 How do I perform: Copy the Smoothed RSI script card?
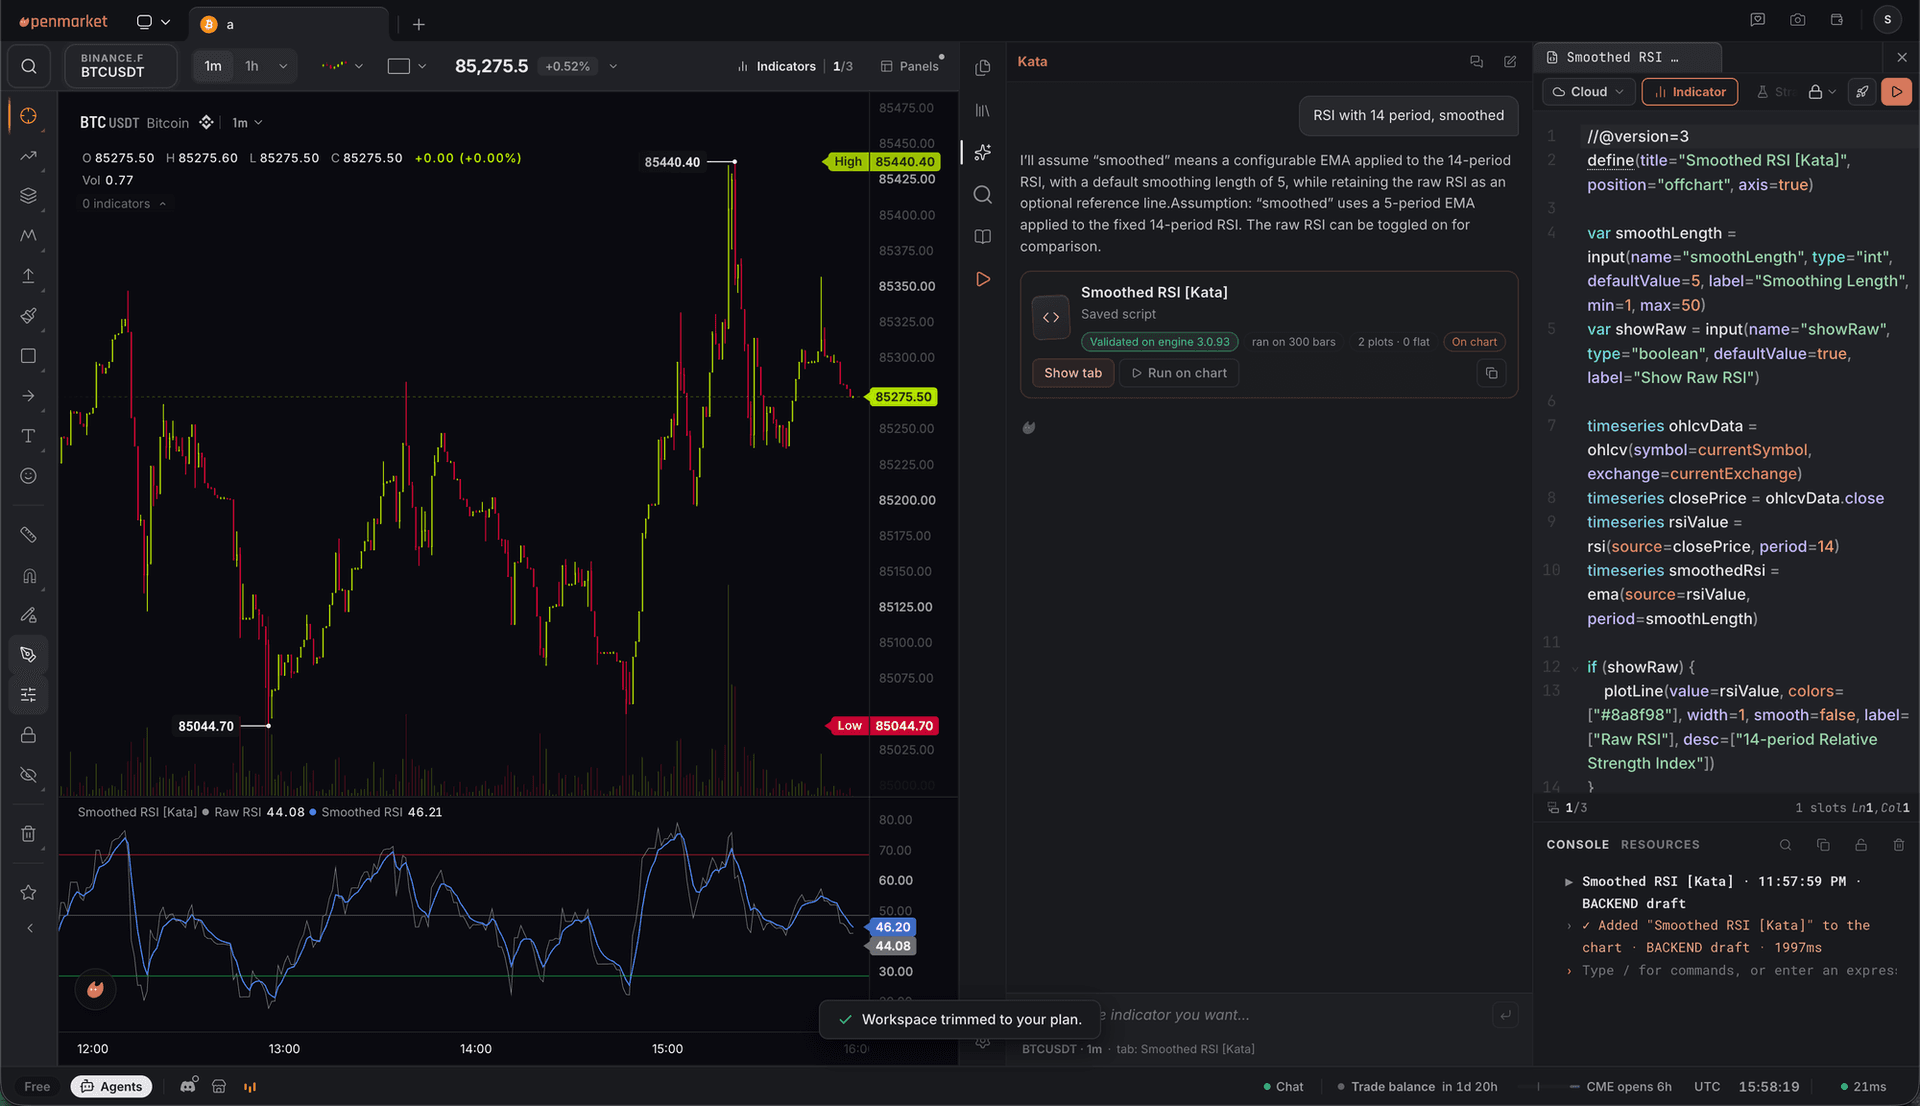pyautogui.click(x=1491, y=373)
